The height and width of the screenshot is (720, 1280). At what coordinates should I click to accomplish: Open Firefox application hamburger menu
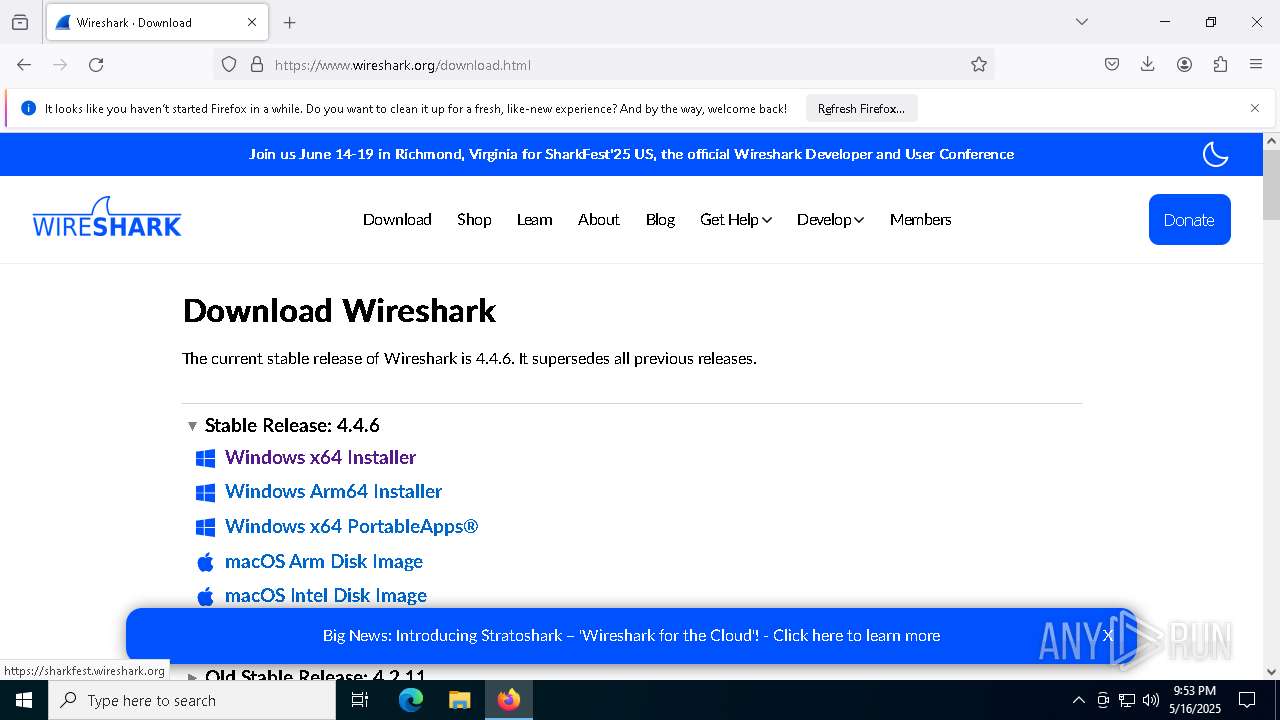(x=1256, y=65)
